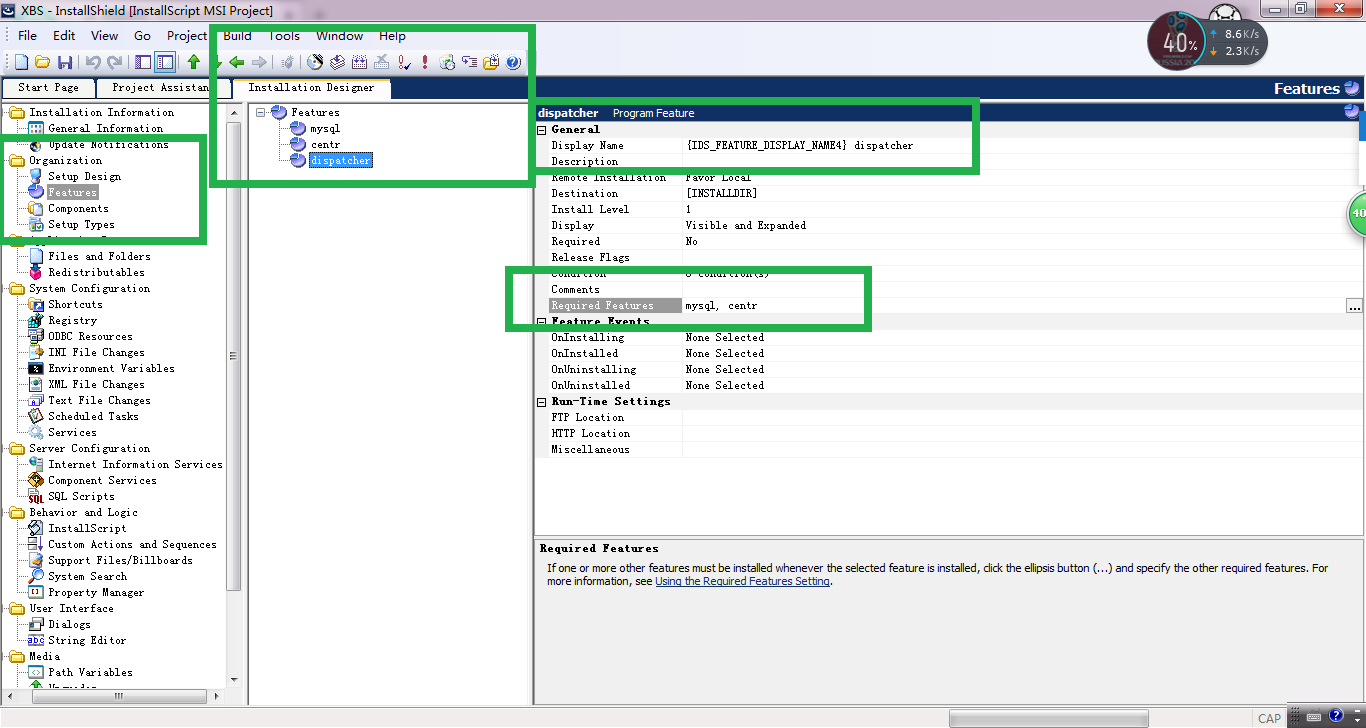Click the sidebar vertical scrollbar down arrow
Image resolution: width=1366 pixels, height=728 pixels.
(234, 680)
